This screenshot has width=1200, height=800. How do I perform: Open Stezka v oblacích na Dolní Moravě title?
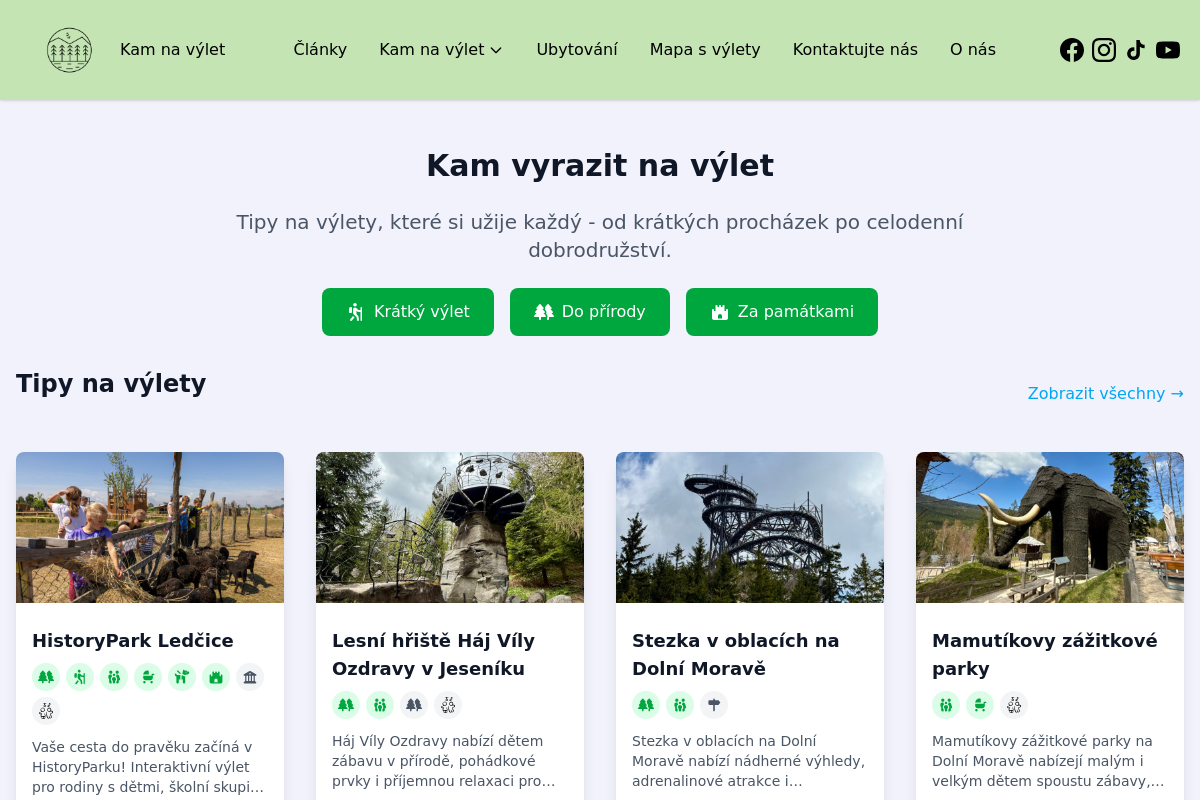[736, 655]
